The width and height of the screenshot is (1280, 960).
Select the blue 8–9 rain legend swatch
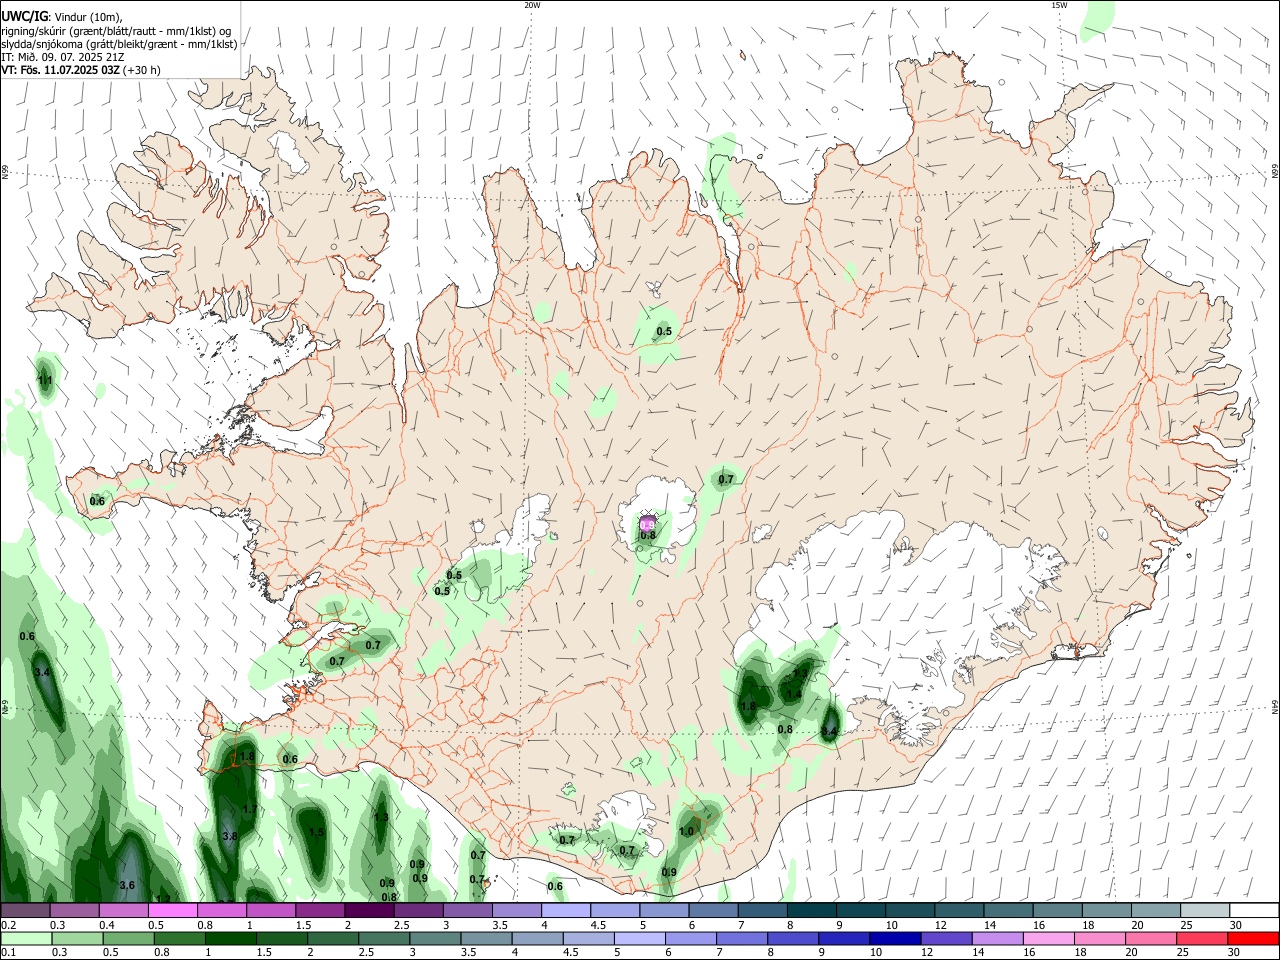[x=793, y=939]
